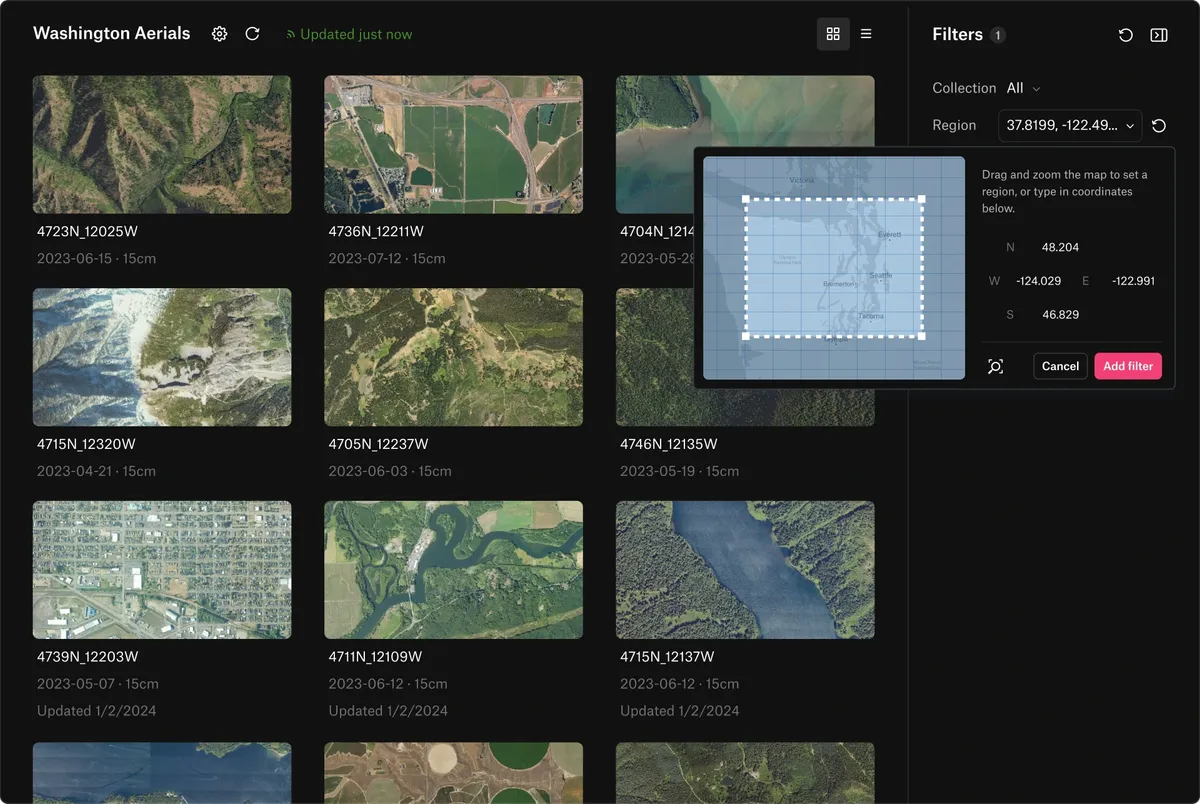Open the Collection All dropdown

[x=1023, y=88]
